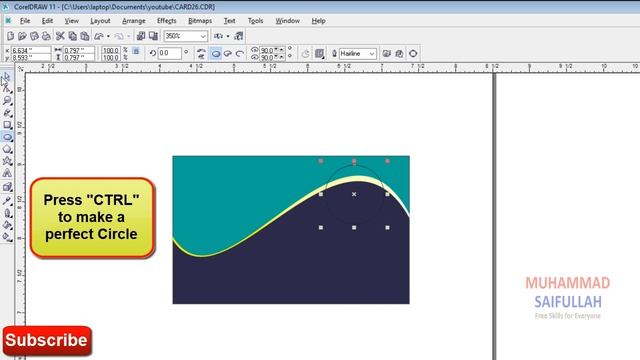Select the Text tool
This screenshot has height=360, width=640.
tap(7, 173)
